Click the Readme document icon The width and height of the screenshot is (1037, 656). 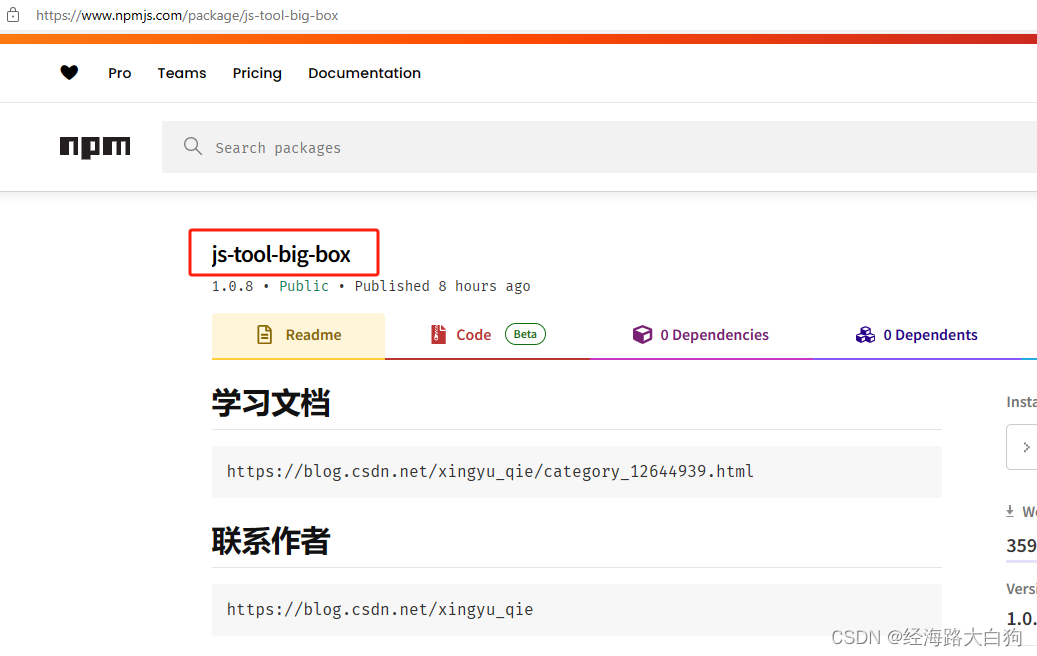[x=263, y=334]
